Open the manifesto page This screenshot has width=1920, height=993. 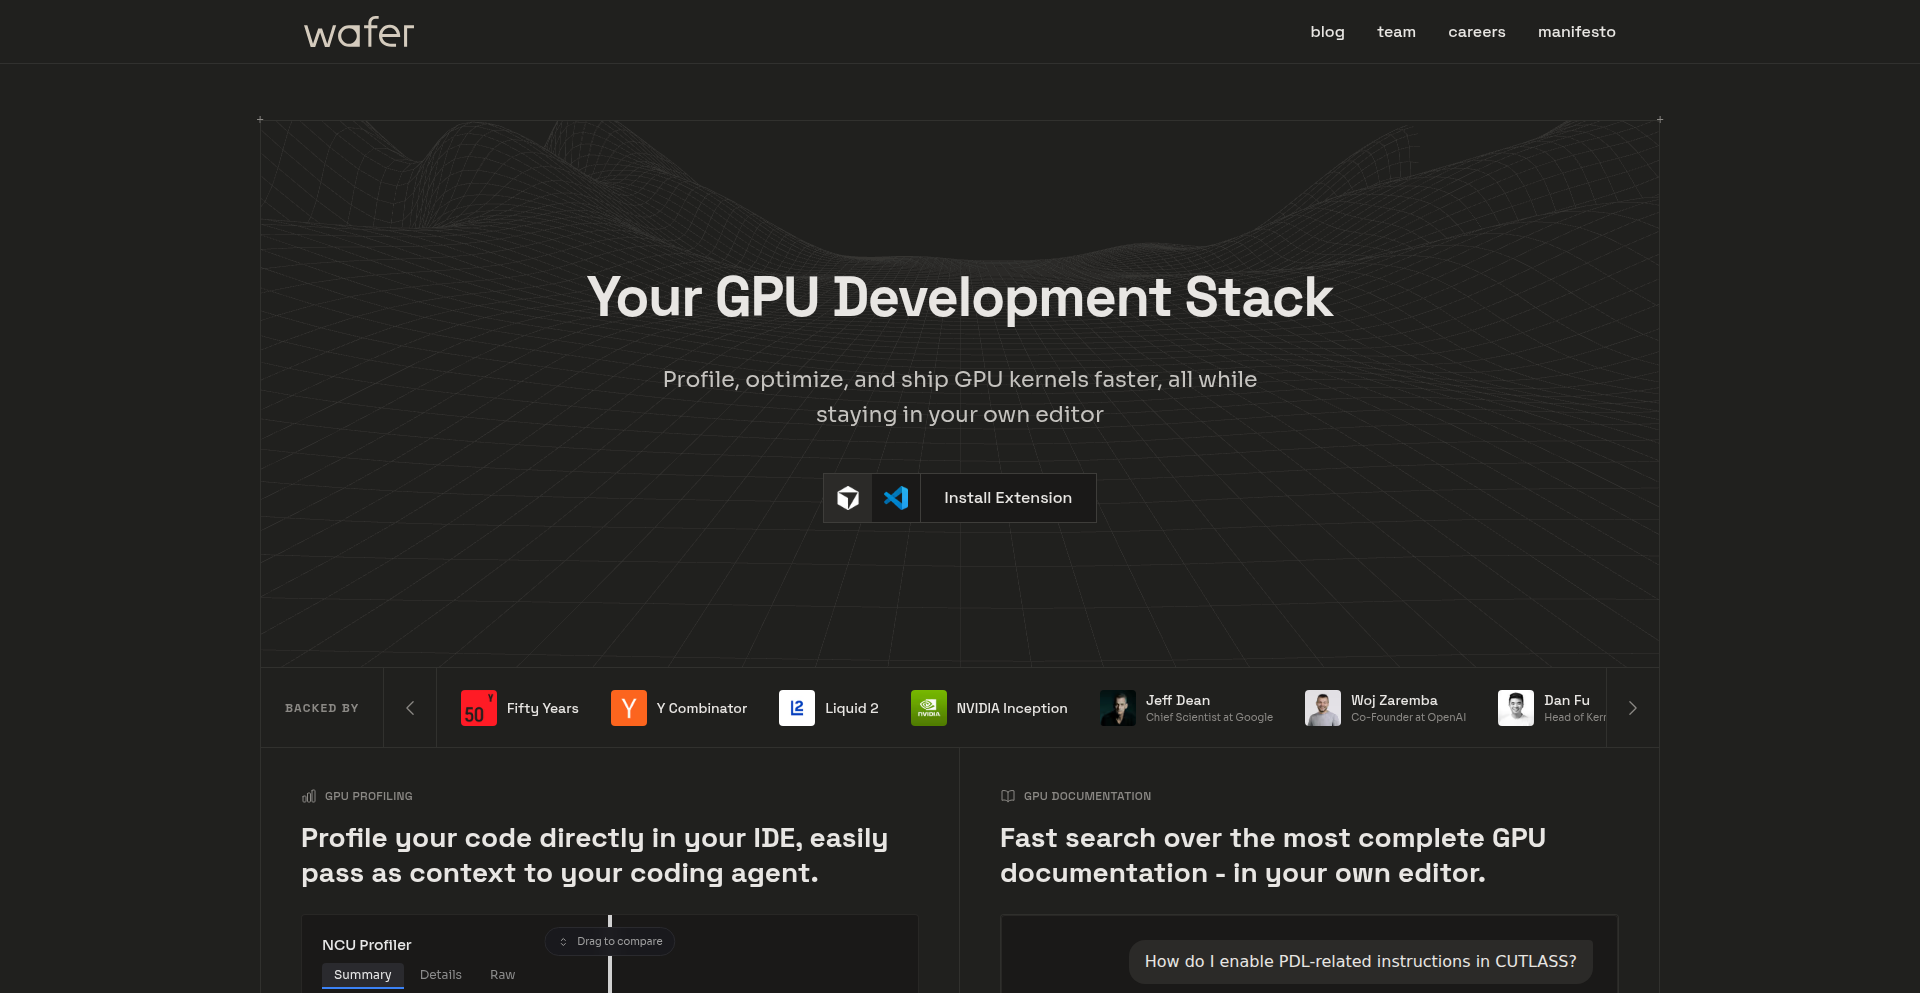(x=1576, y=31)
